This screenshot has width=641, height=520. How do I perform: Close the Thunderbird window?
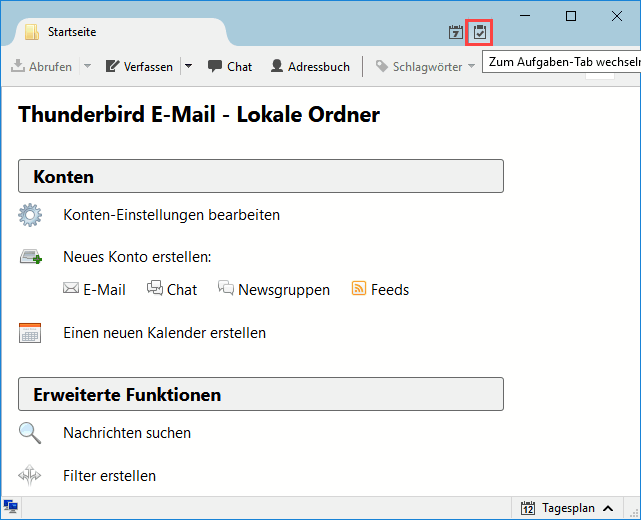616,16
